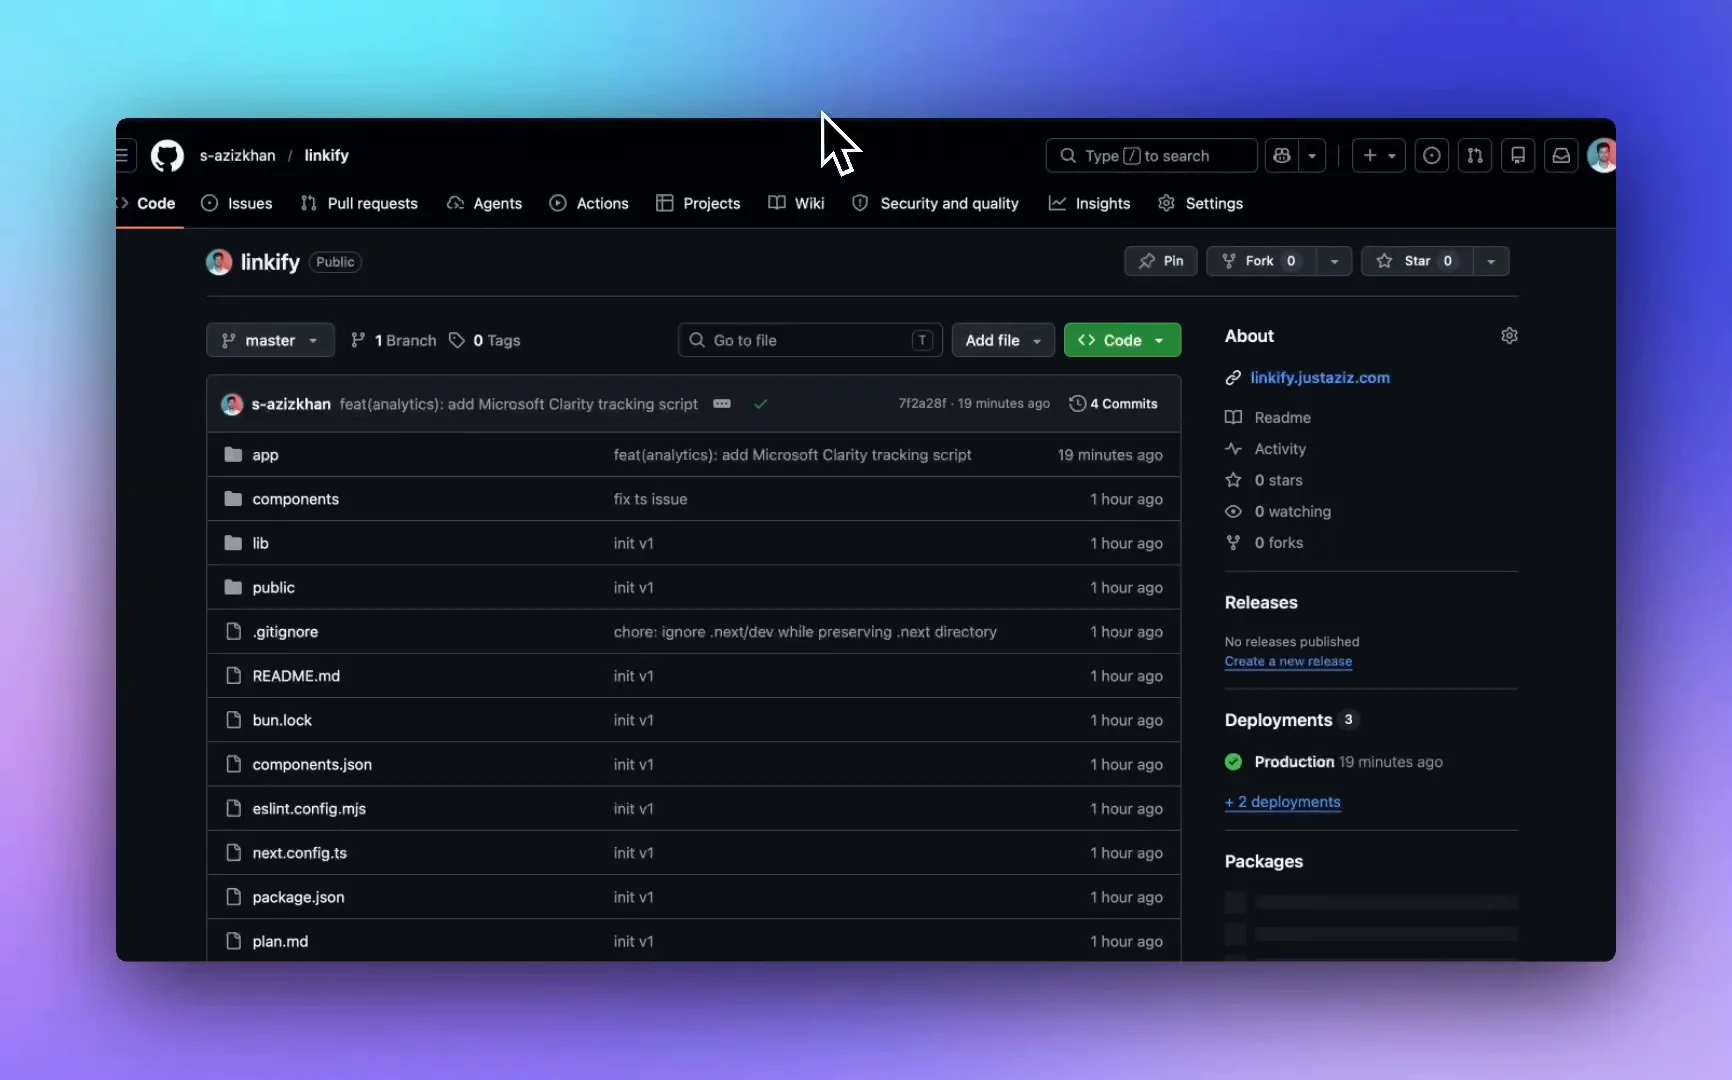Open the star lists dropdown arrow
Viewport: 1732px width, 1080px height.
(1491, 261)
